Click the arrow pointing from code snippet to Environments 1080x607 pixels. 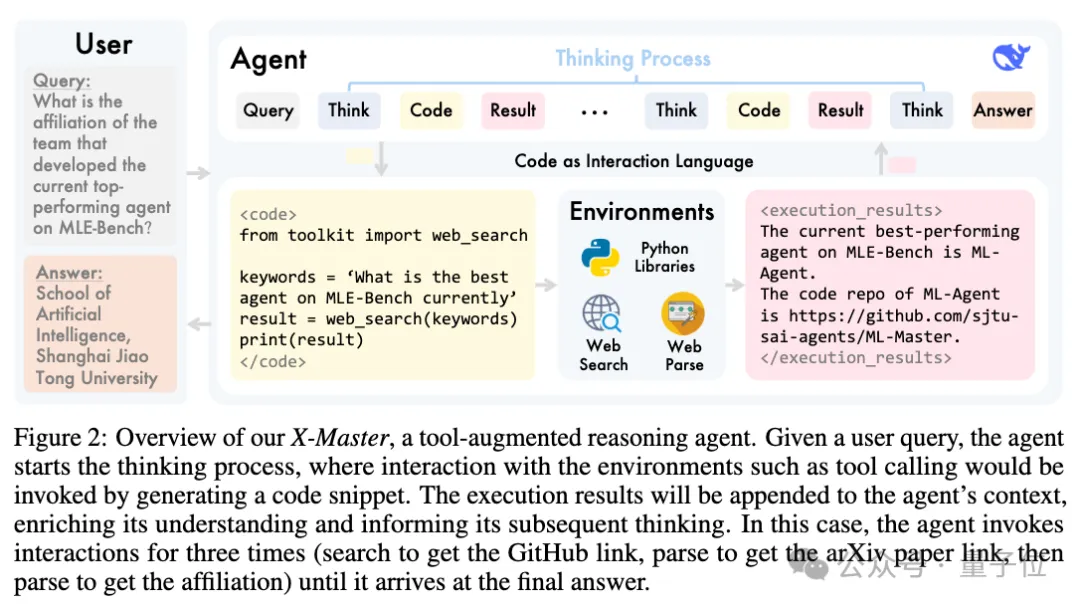pos(545,285)
